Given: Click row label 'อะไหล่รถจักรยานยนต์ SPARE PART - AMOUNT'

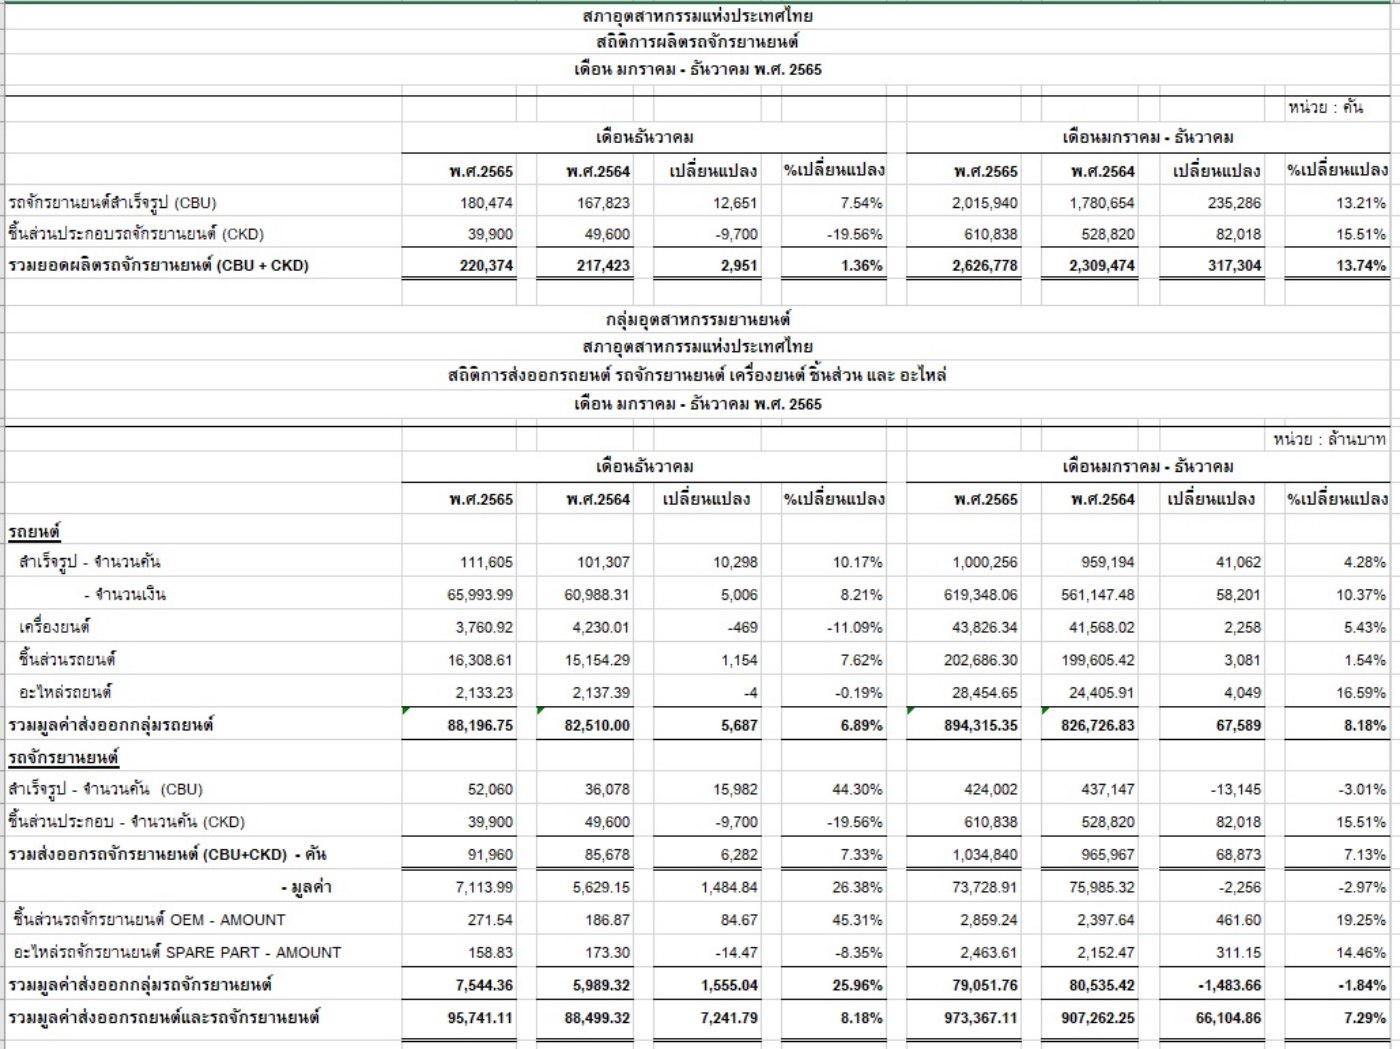Looking at the screenshot, I should [x=177, y=953].
